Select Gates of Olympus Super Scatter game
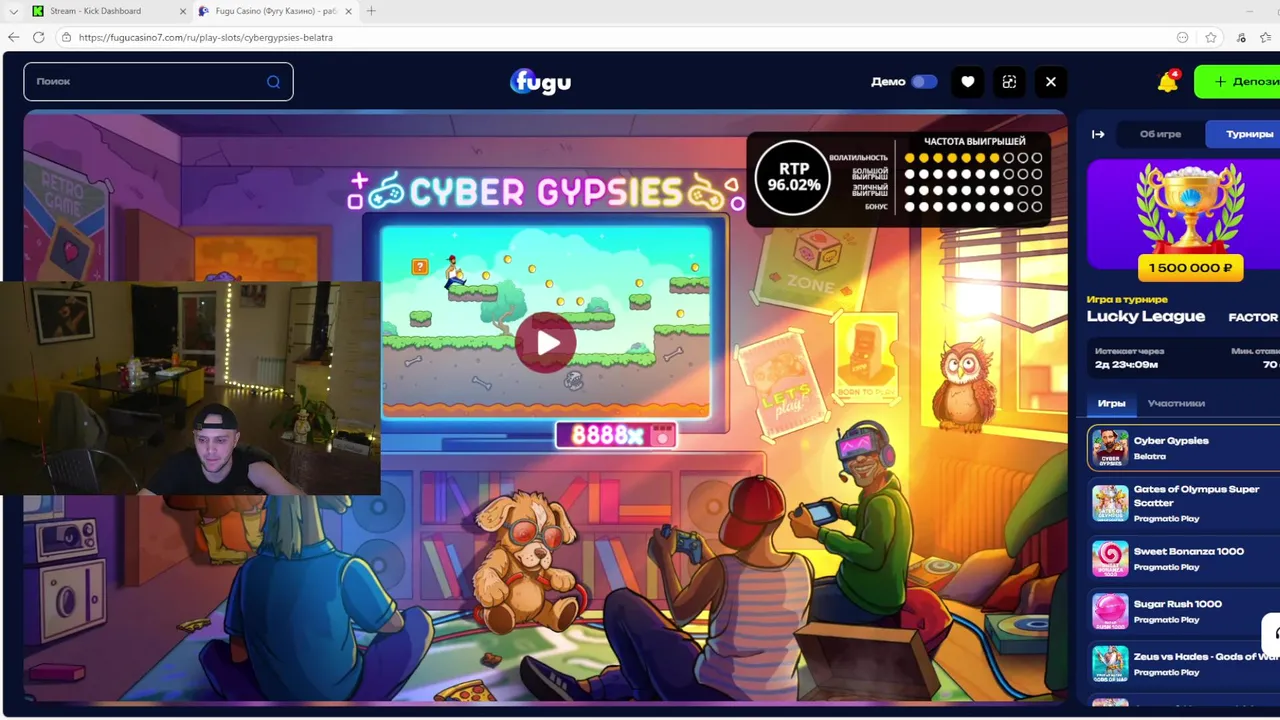Image resolution: width=1280 pixels, height=720 pixels. point(1183,503)
